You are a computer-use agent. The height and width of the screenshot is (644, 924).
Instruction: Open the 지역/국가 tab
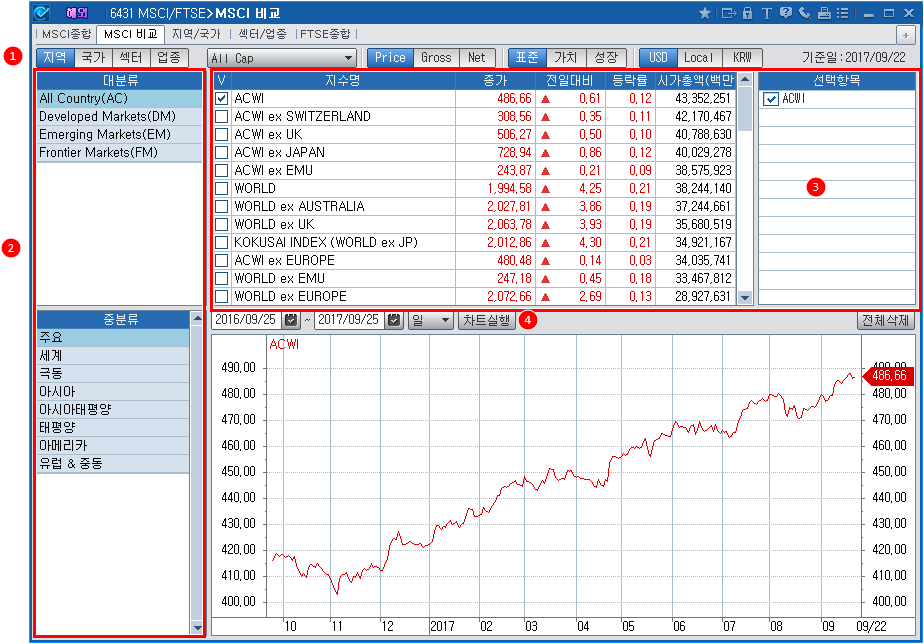click(x=196, y=34)
